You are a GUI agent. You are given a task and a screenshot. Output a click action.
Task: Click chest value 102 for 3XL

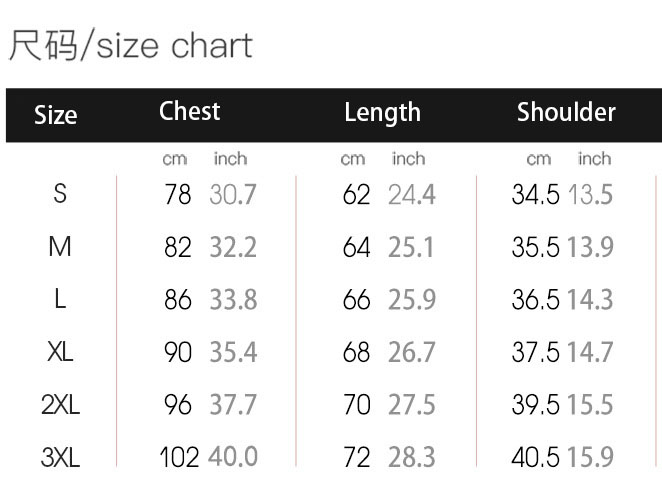(x=179, y=457)
